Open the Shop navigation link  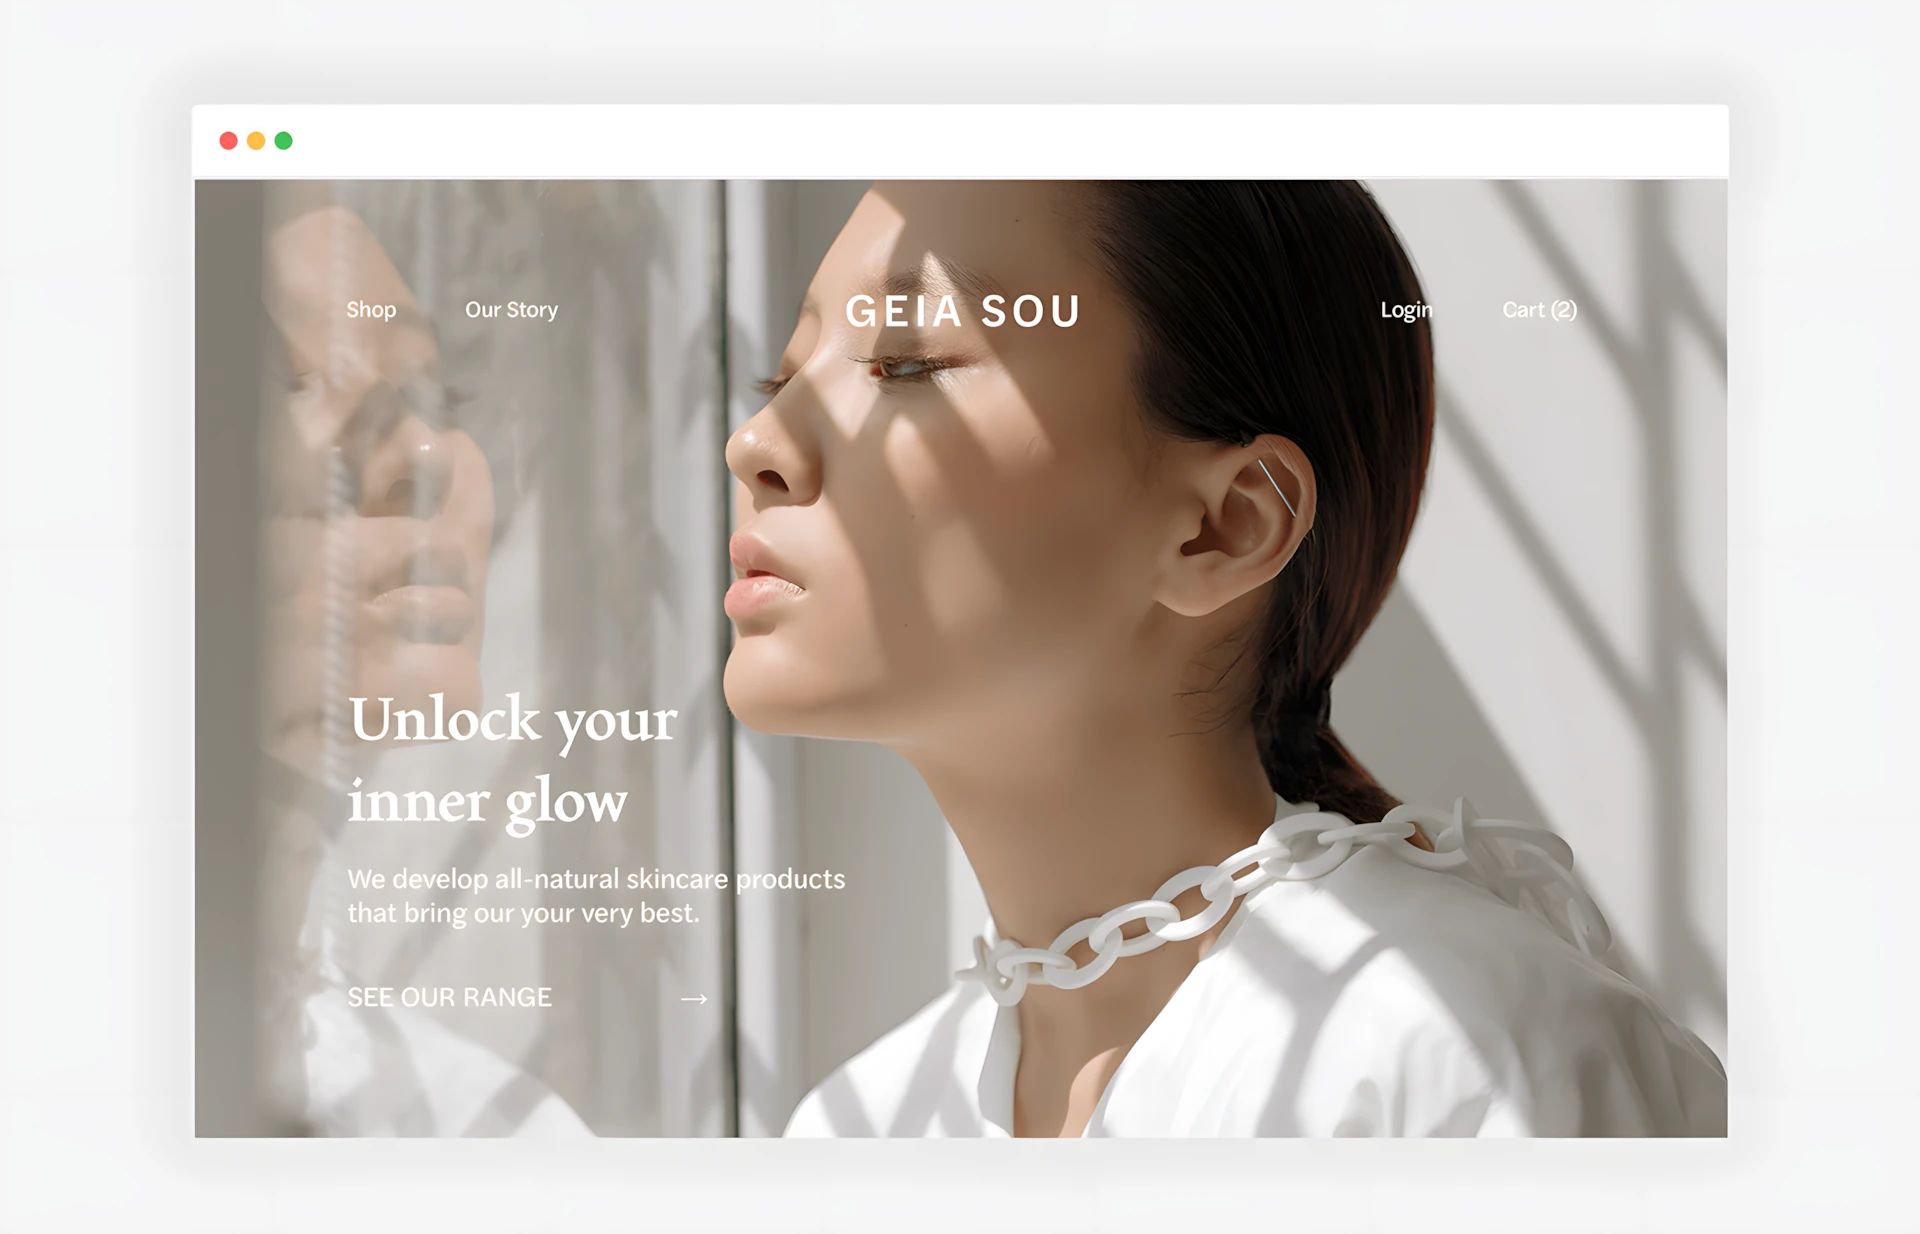[371, 310]
